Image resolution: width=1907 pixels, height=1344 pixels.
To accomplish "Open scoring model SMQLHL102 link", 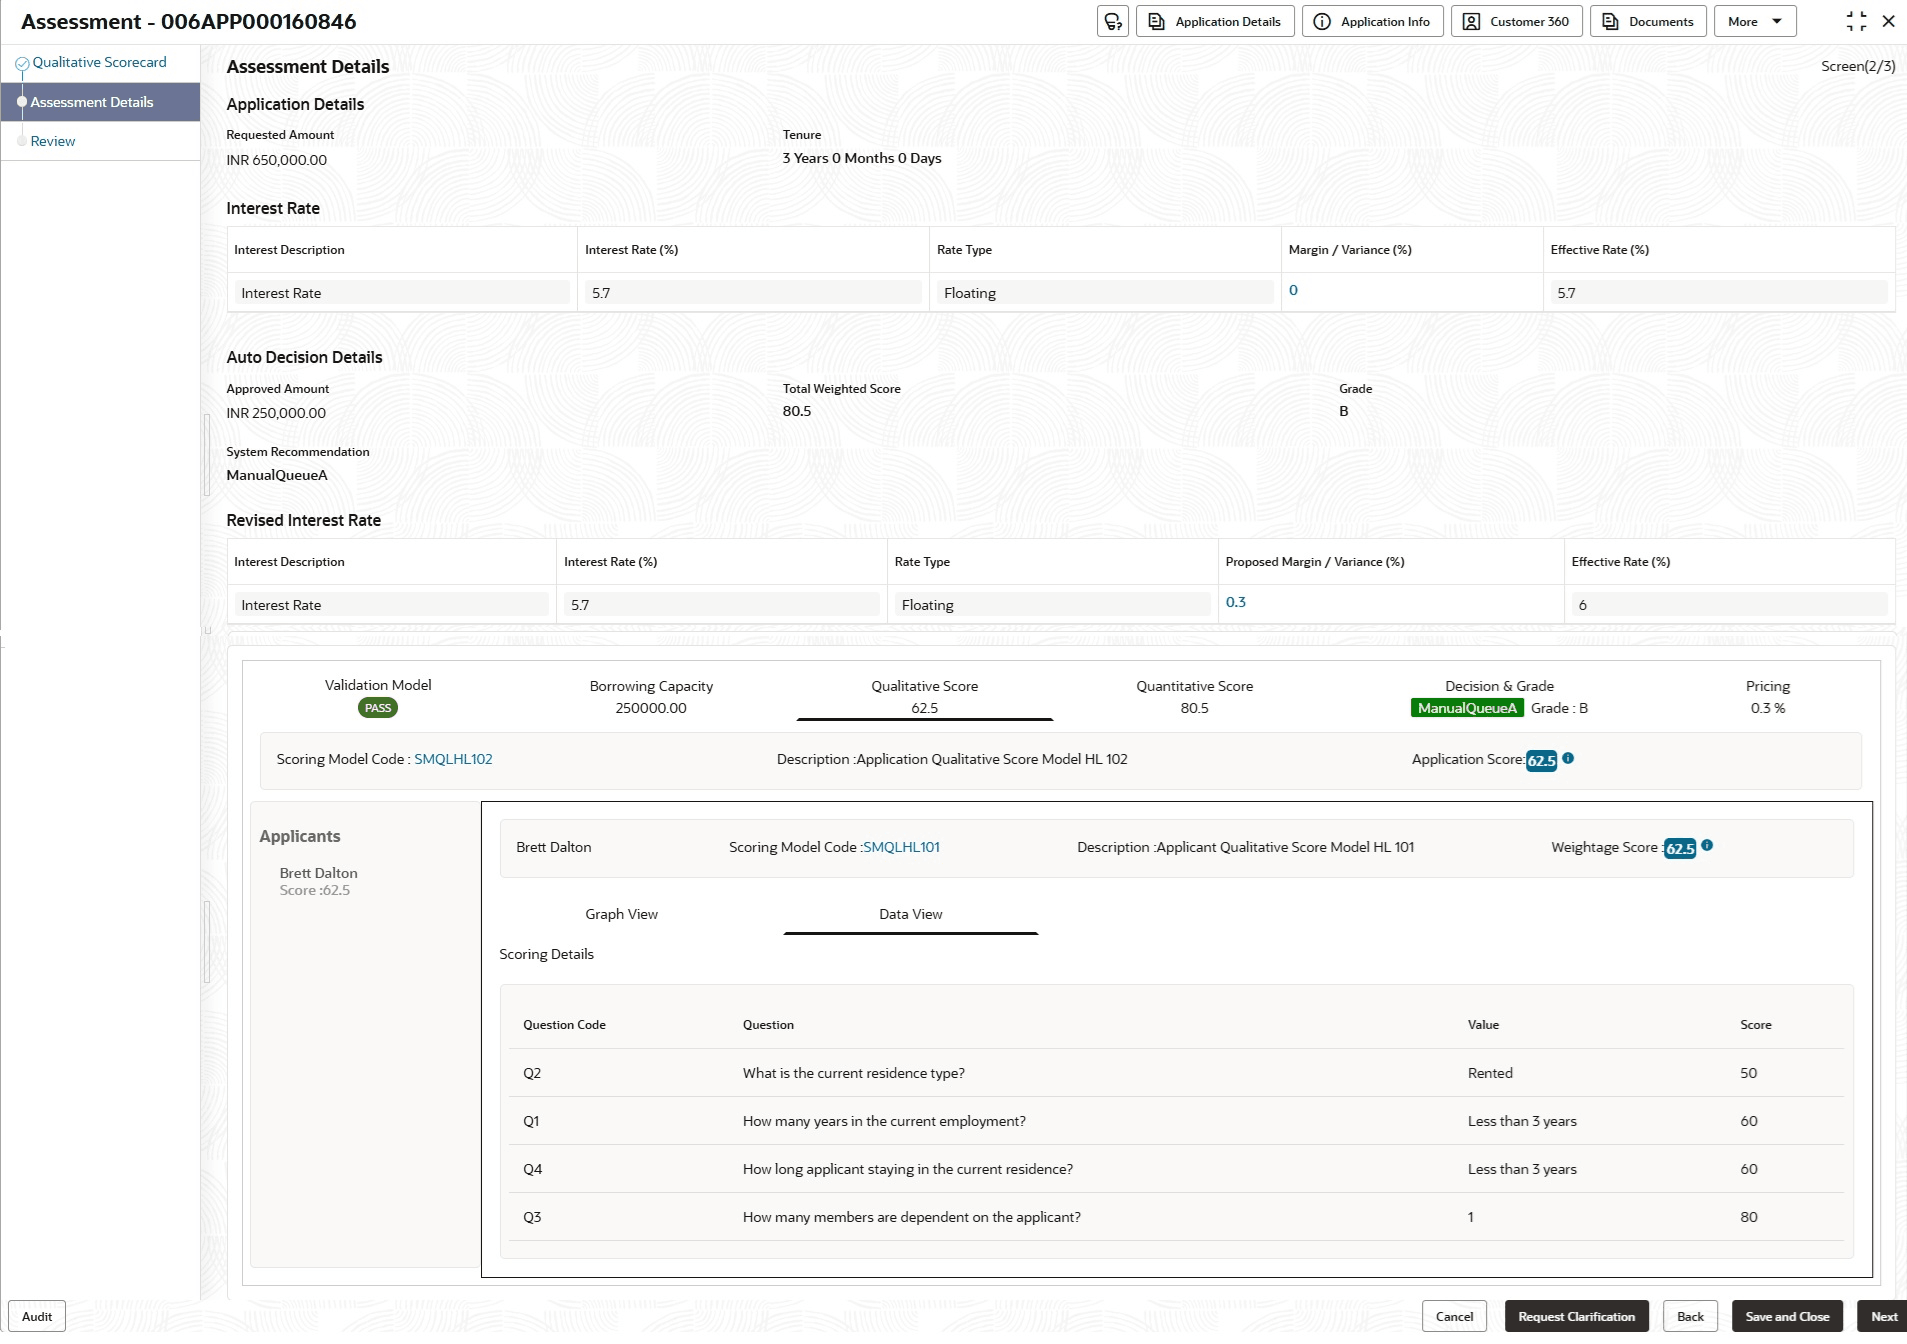I will 453,759.
